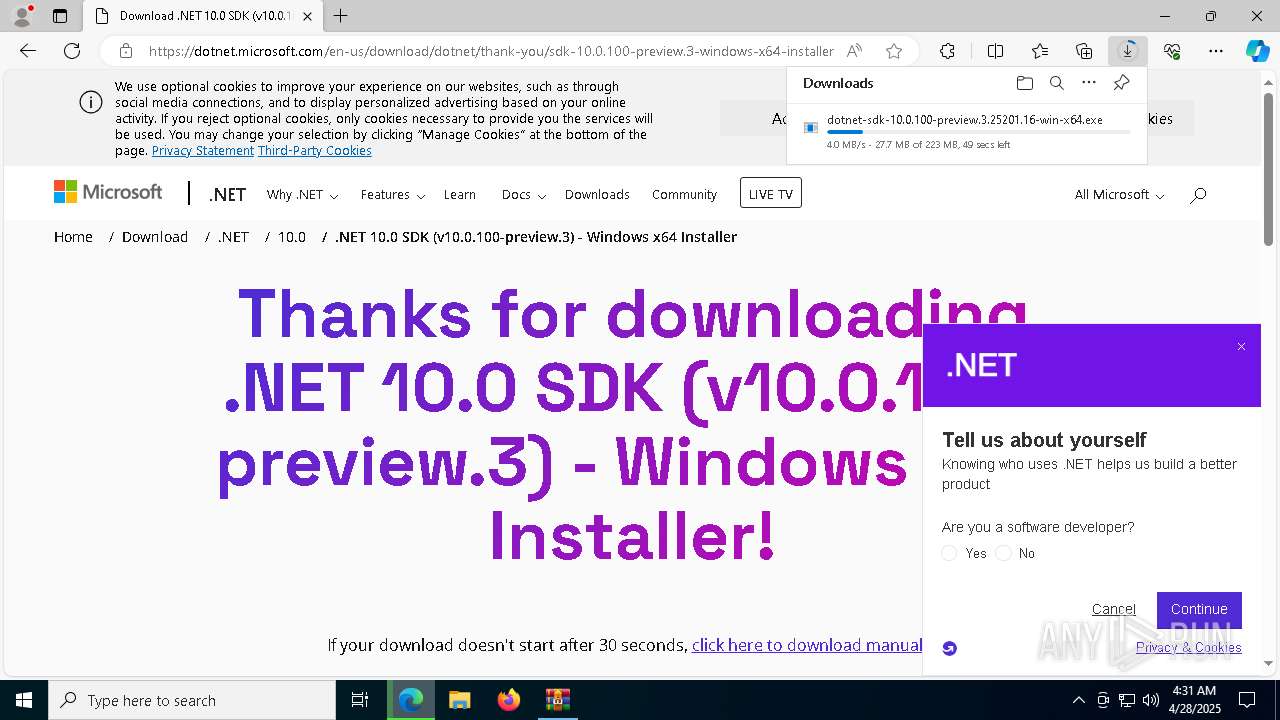This screenshot has height=720, width=1280.
Task: Refresh the page with the reload icon
Action: coord(72,51)
